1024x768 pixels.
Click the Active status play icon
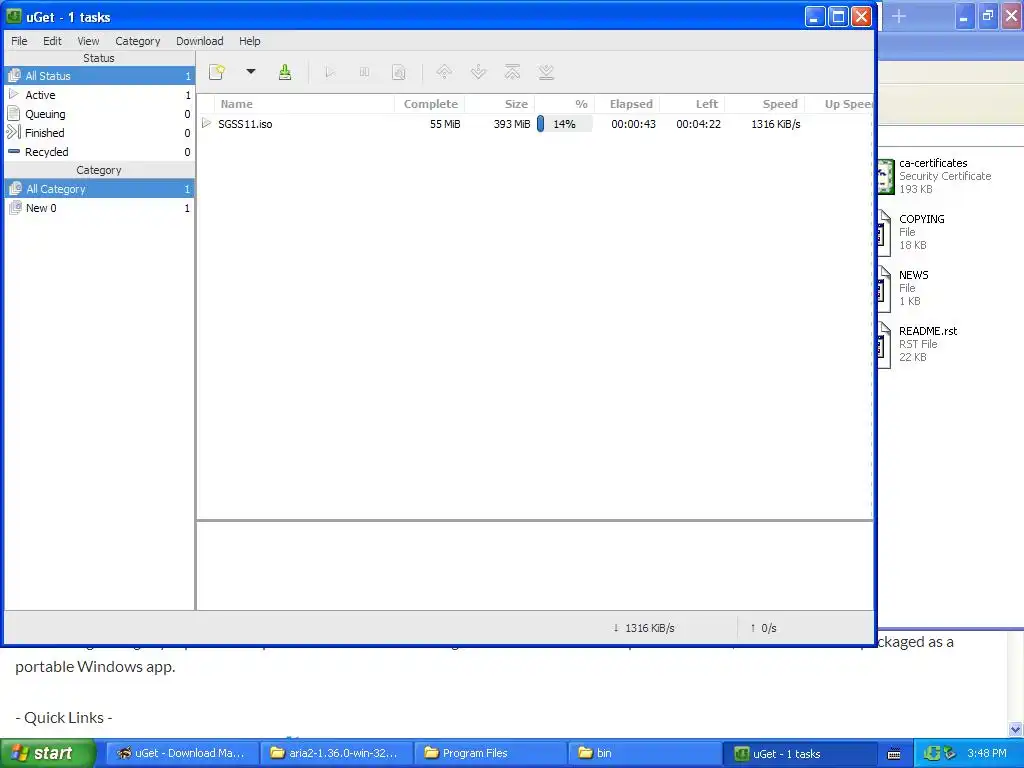tap(14, 94)
